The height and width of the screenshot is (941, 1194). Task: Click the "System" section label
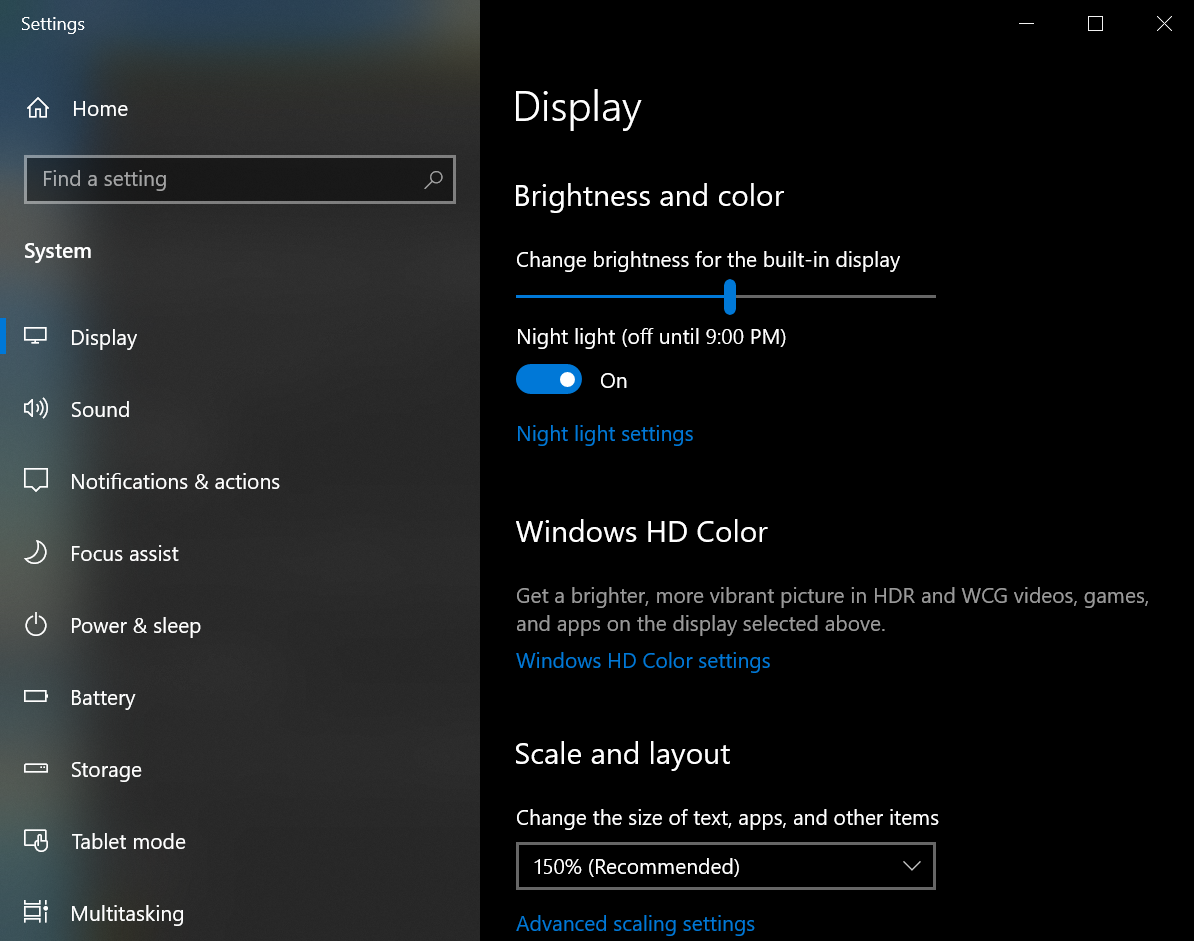(58, 251)
